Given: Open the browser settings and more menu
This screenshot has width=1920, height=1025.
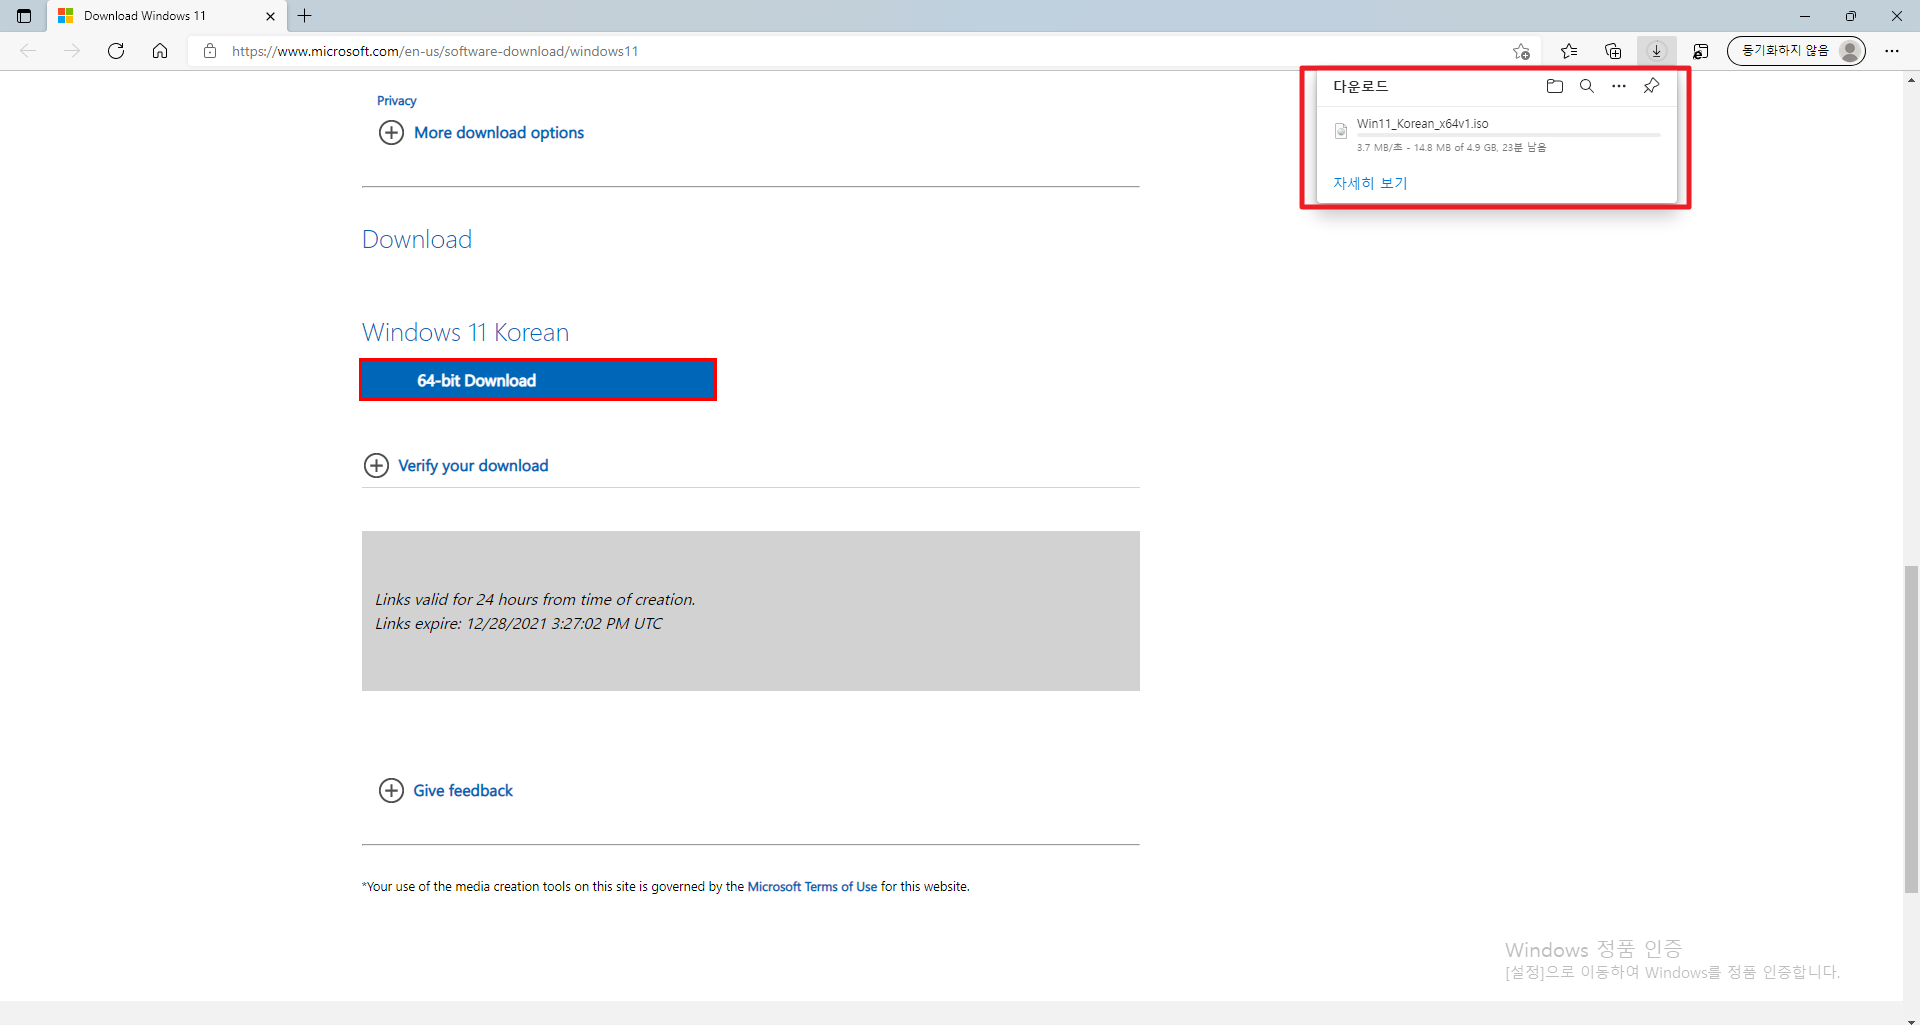Looking at the screenshot, I should (x=1892, y=51).
